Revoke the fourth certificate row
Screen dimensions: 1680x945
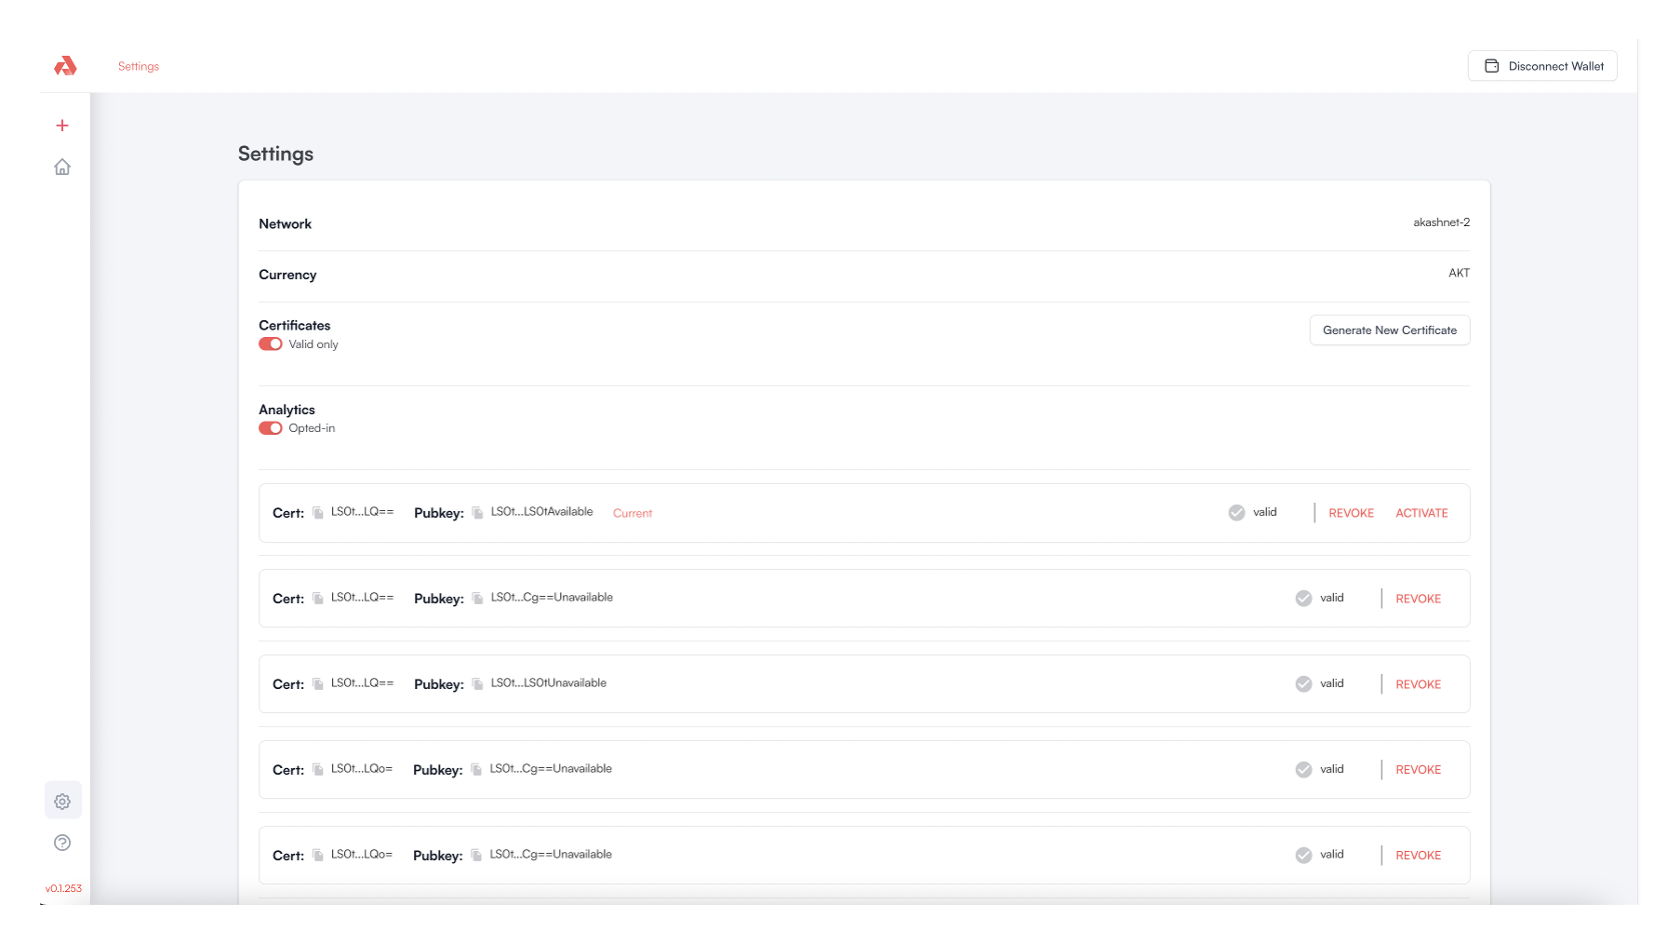point(1418,770)
